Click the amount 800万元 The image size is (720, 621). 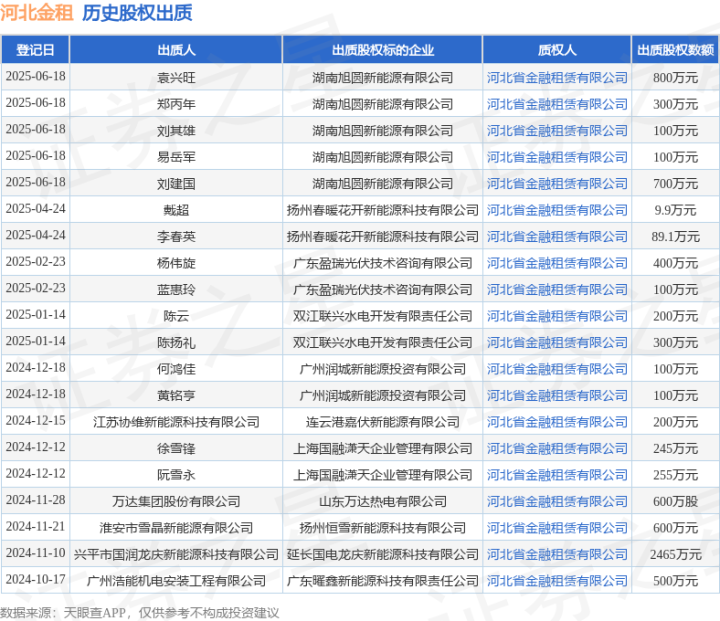[675, 78]
